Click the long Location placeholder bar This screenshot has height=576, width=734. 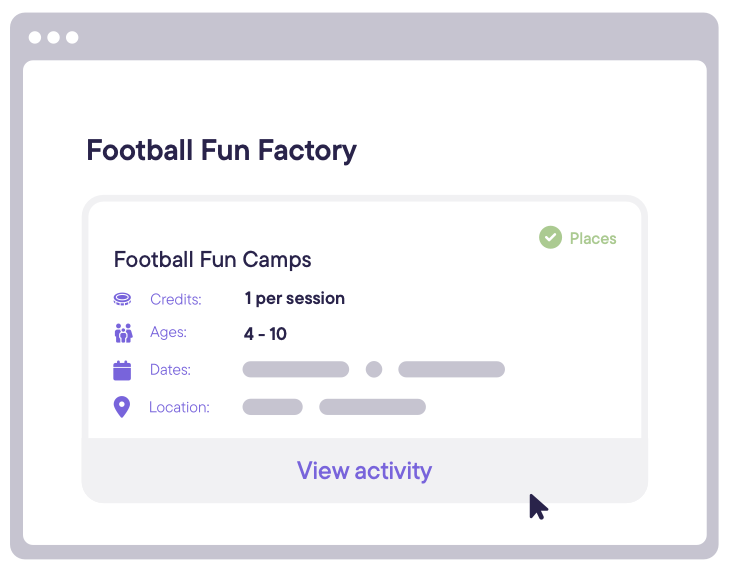pos(373,407)
